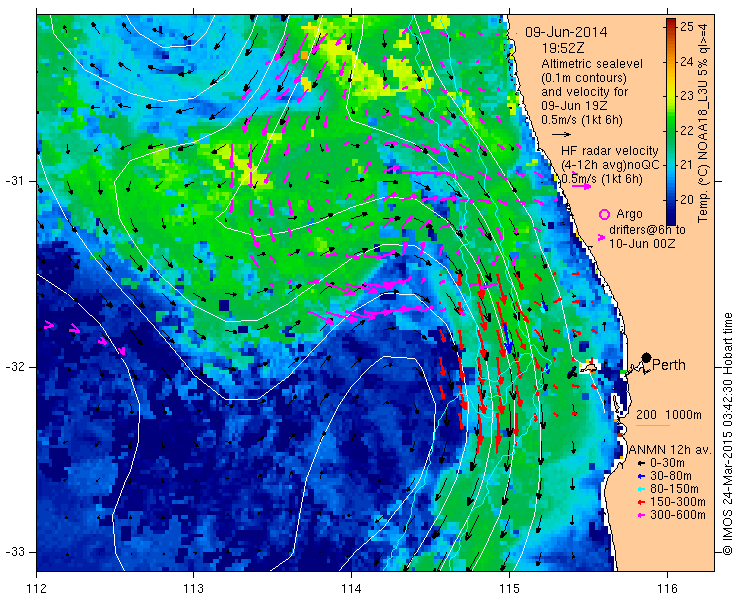Viewport: 740px width, 600px height.
Task: Click the 'HF radar velocity' legend text
Action: pos(610,151)
